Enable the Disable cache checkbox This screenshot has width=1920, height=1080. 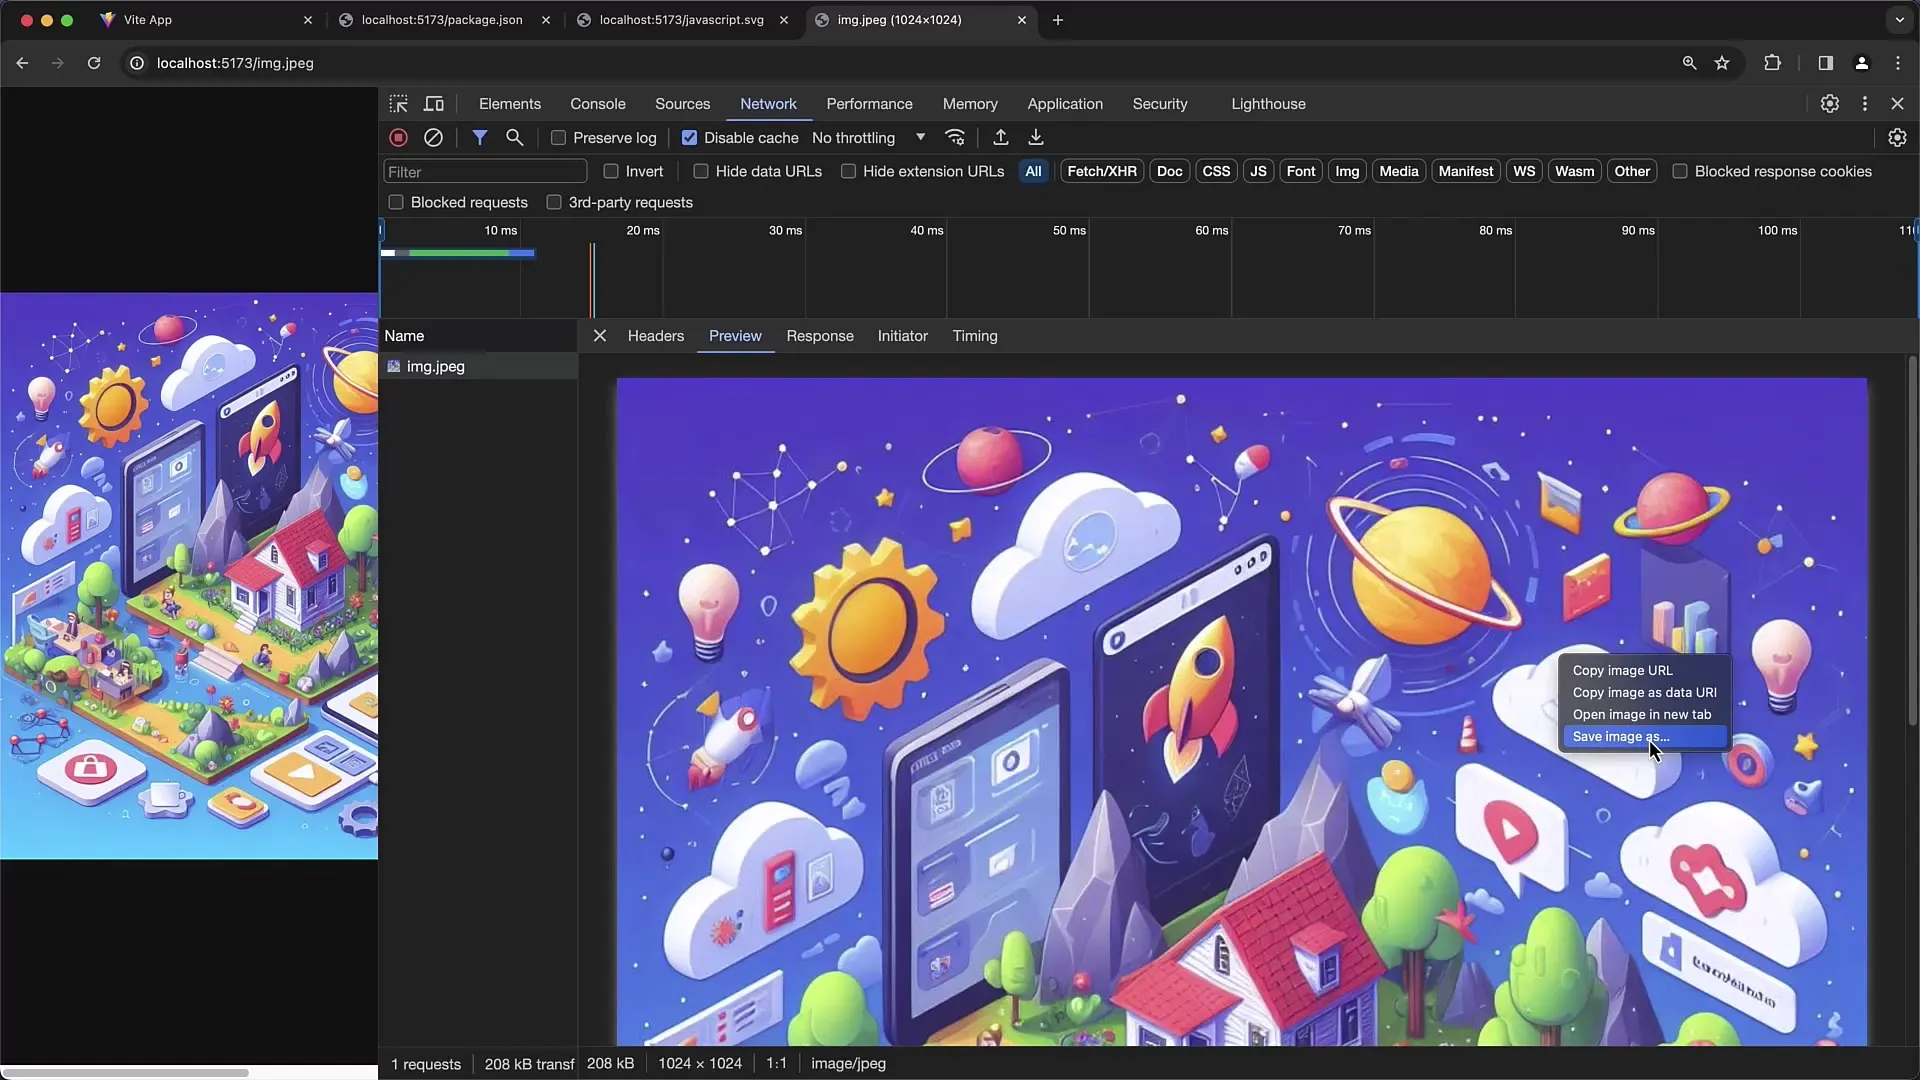(688, 137)
